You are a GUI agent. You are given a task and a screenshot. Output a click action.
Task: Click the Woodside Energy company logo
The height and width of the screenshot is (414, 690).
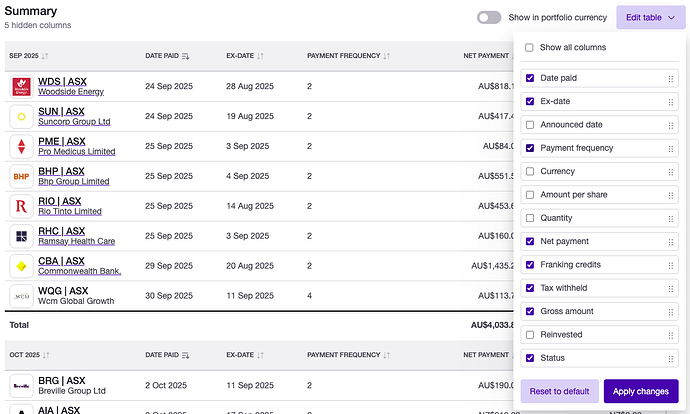22,87
